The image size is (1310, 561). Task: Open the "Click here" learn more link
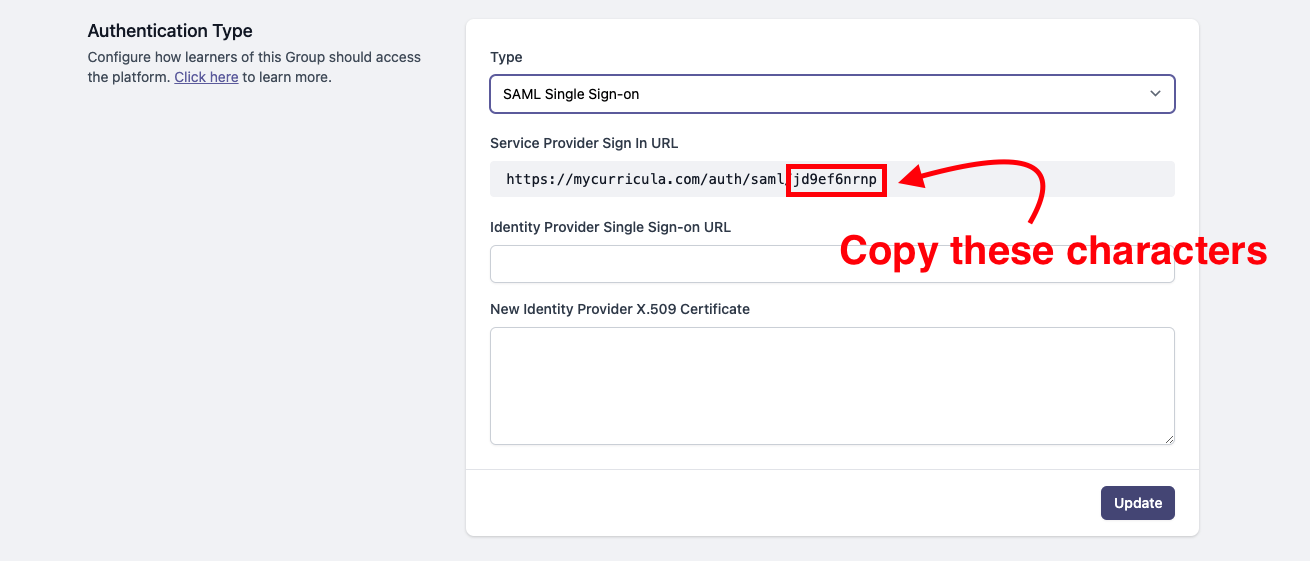coord(206,77)
